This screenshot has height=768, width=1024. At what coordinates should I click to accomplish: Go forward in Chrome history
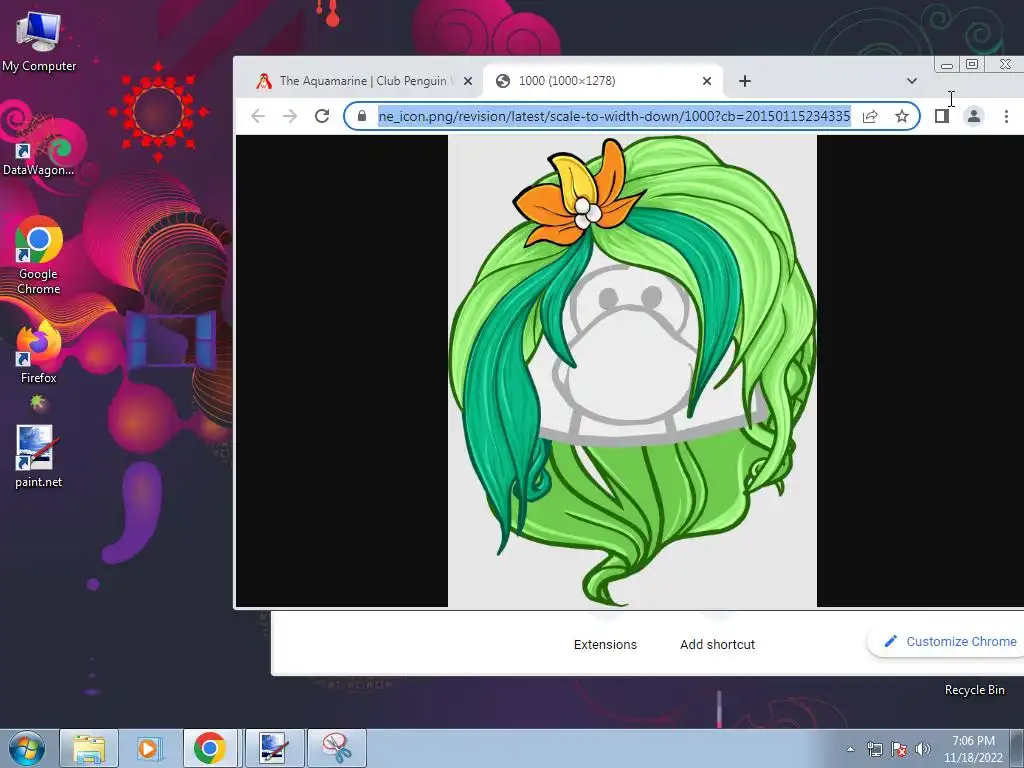point(290,116)
